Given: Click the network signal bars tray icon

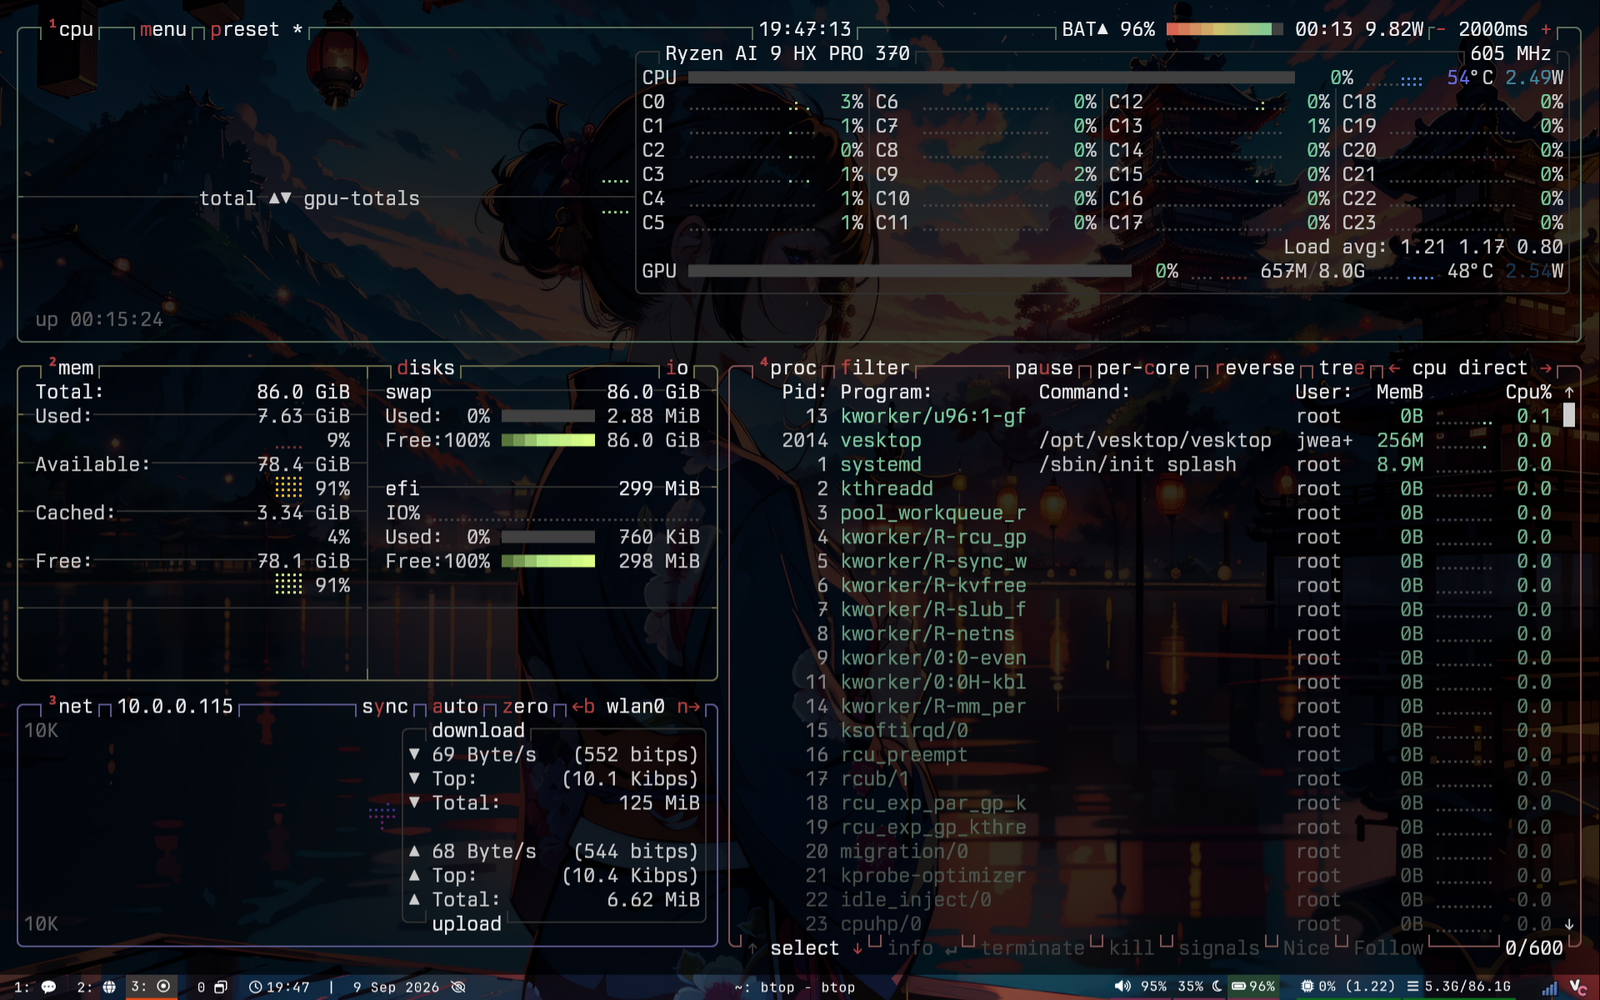Looking at the screenshot, I should [1549, 987].
